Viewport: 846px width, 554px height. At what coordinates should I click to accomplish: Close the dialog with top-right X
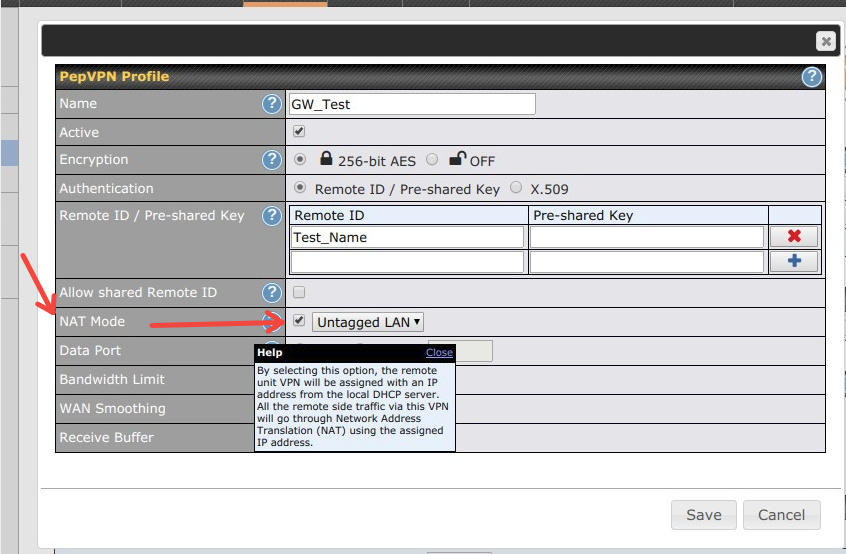[x=825, y=41]
